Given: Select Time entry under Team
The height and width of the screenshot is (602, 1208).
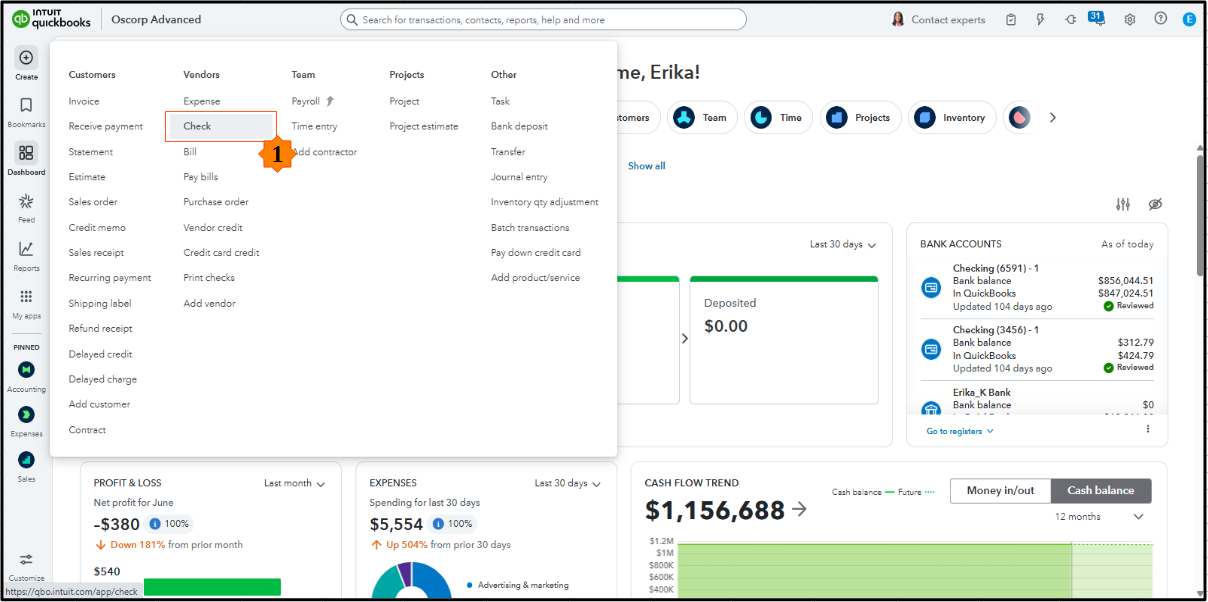Looking at the screenshot, I should 314,126.
